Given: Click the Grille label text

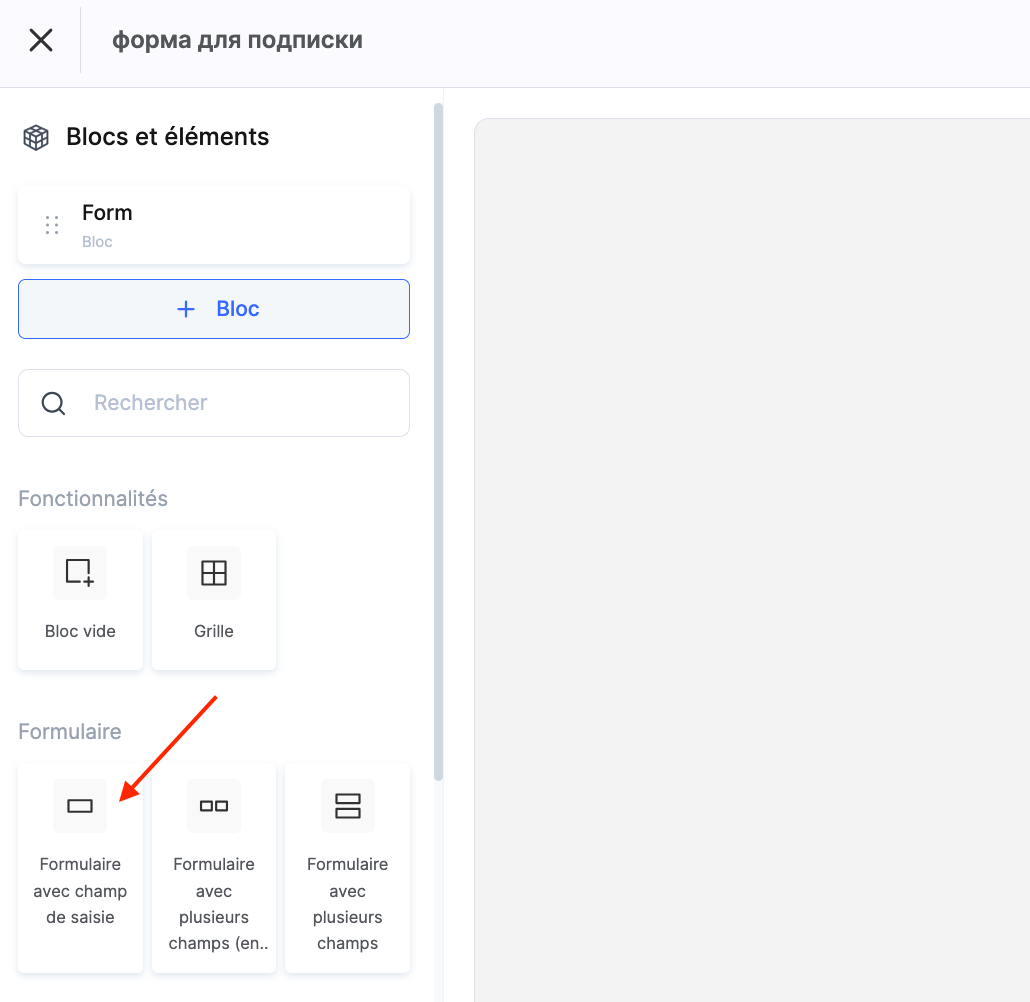Looking at the screenshot, I should click(x=214, y=631).
